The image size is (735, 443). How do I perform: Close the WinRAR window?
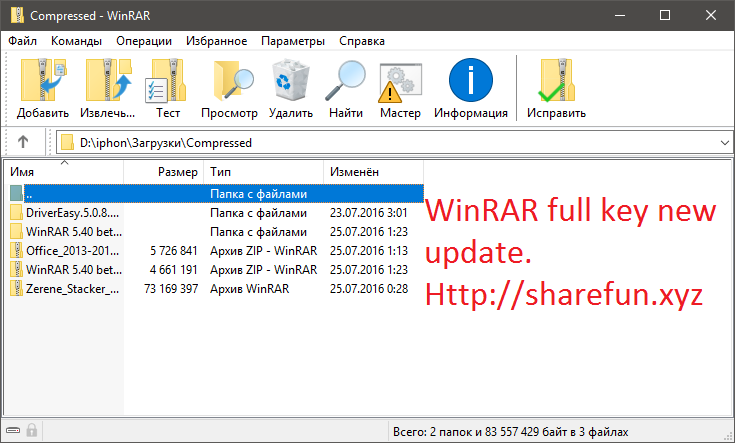coord(711,15)
